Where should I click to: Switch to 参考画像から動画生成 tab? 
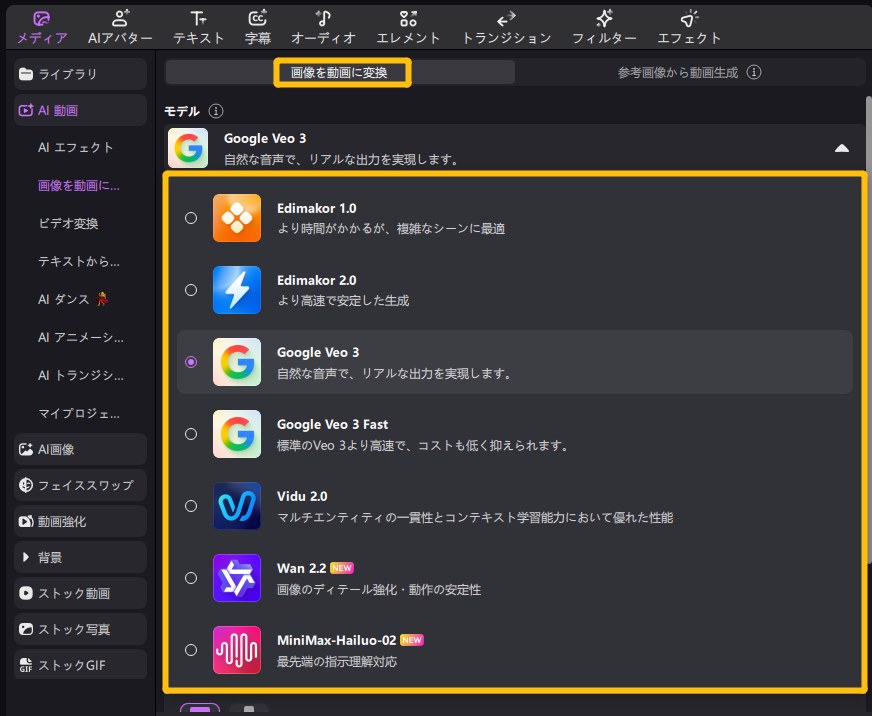point(689,72)
